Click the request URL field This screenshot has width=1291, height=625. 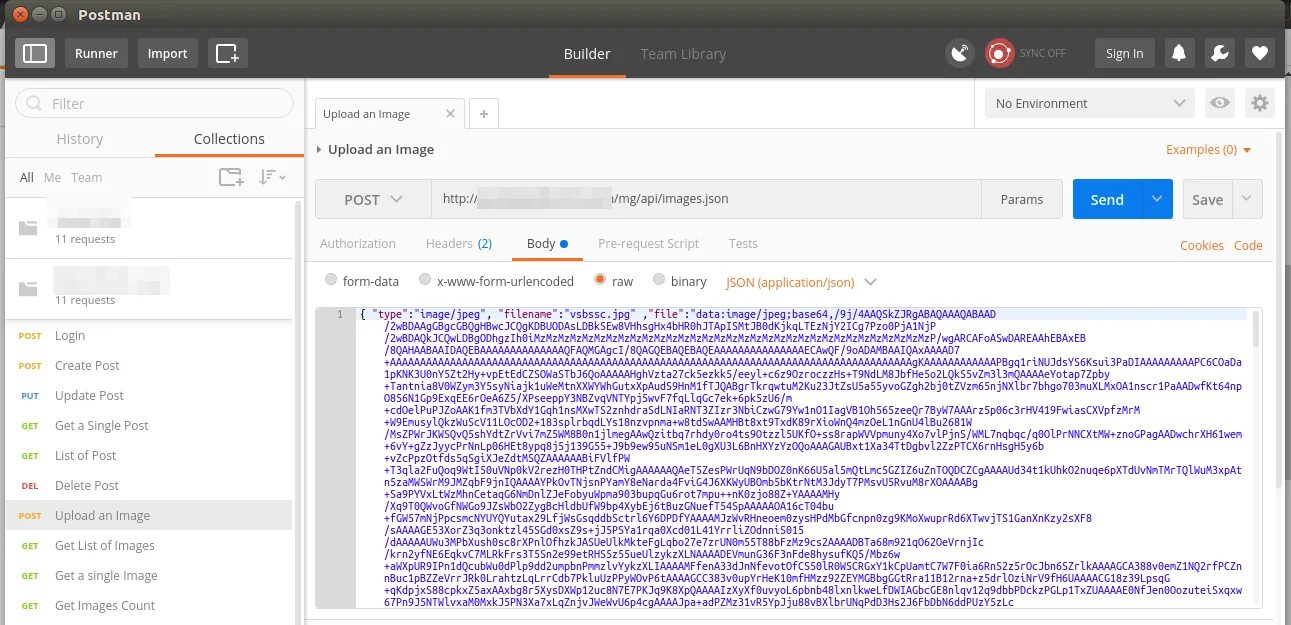(x=706, y=199)
